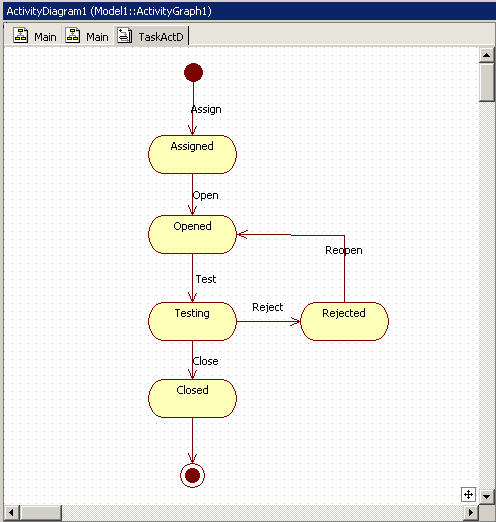Select the initial state filled circle
Image resolution: width=496 pixels, height=522 pixels.
193,72
